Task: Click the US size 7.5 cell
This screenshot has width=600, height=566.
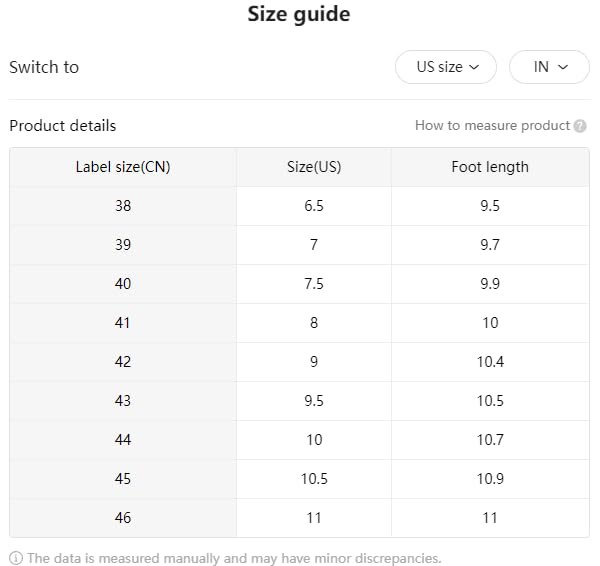Action: tap(314, 284)
